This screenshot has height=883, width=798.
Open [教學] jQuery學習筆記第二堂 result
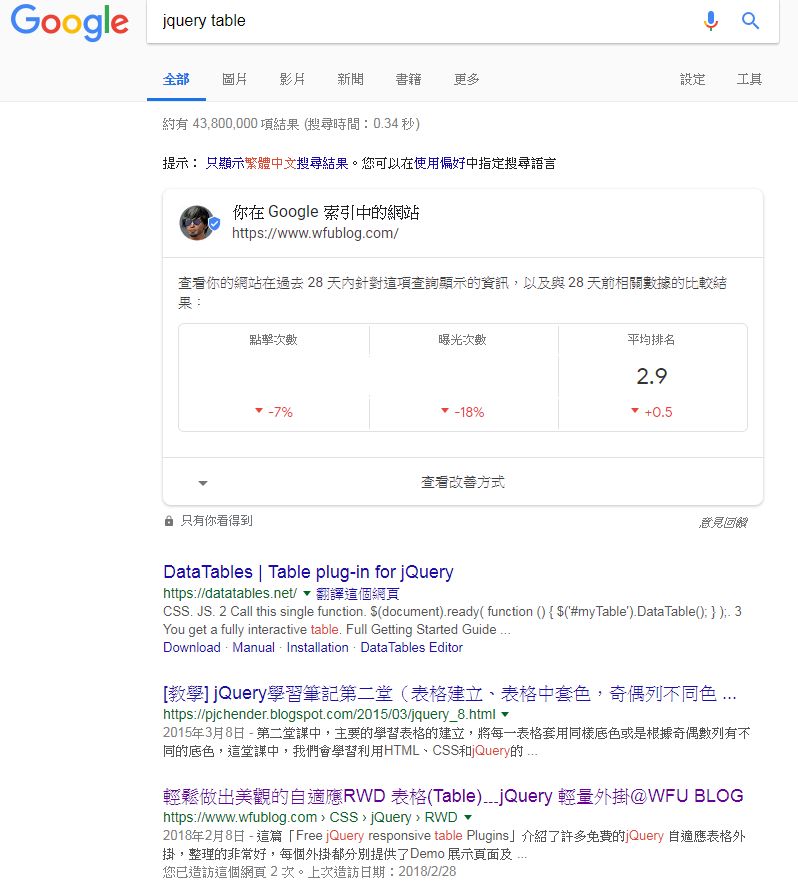pyautogui.click(x=449, y=693)
